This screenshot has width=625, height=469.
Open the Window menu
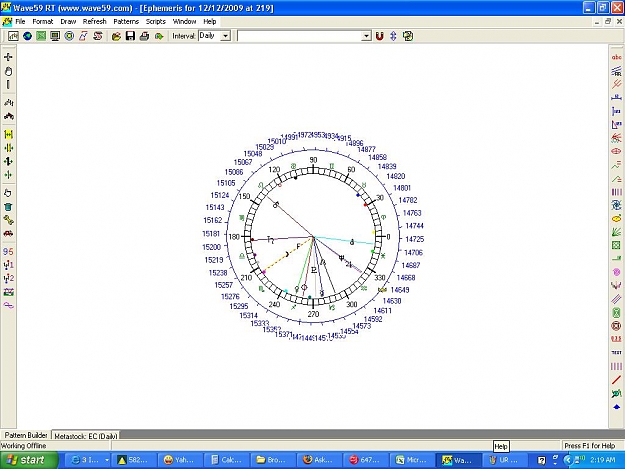(184, 22)
